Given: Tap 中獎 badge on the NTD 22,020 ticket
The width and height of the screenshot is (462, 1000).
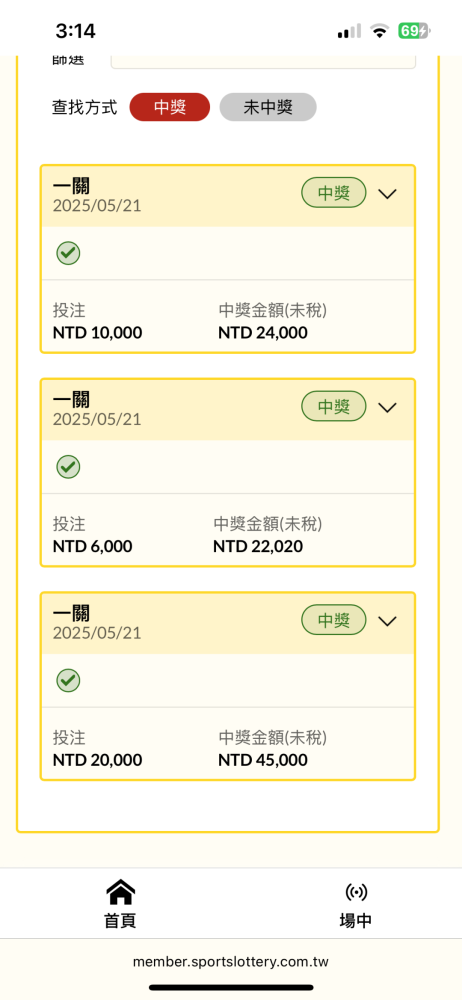Looking at the screenshot, I should coord(334,407).
